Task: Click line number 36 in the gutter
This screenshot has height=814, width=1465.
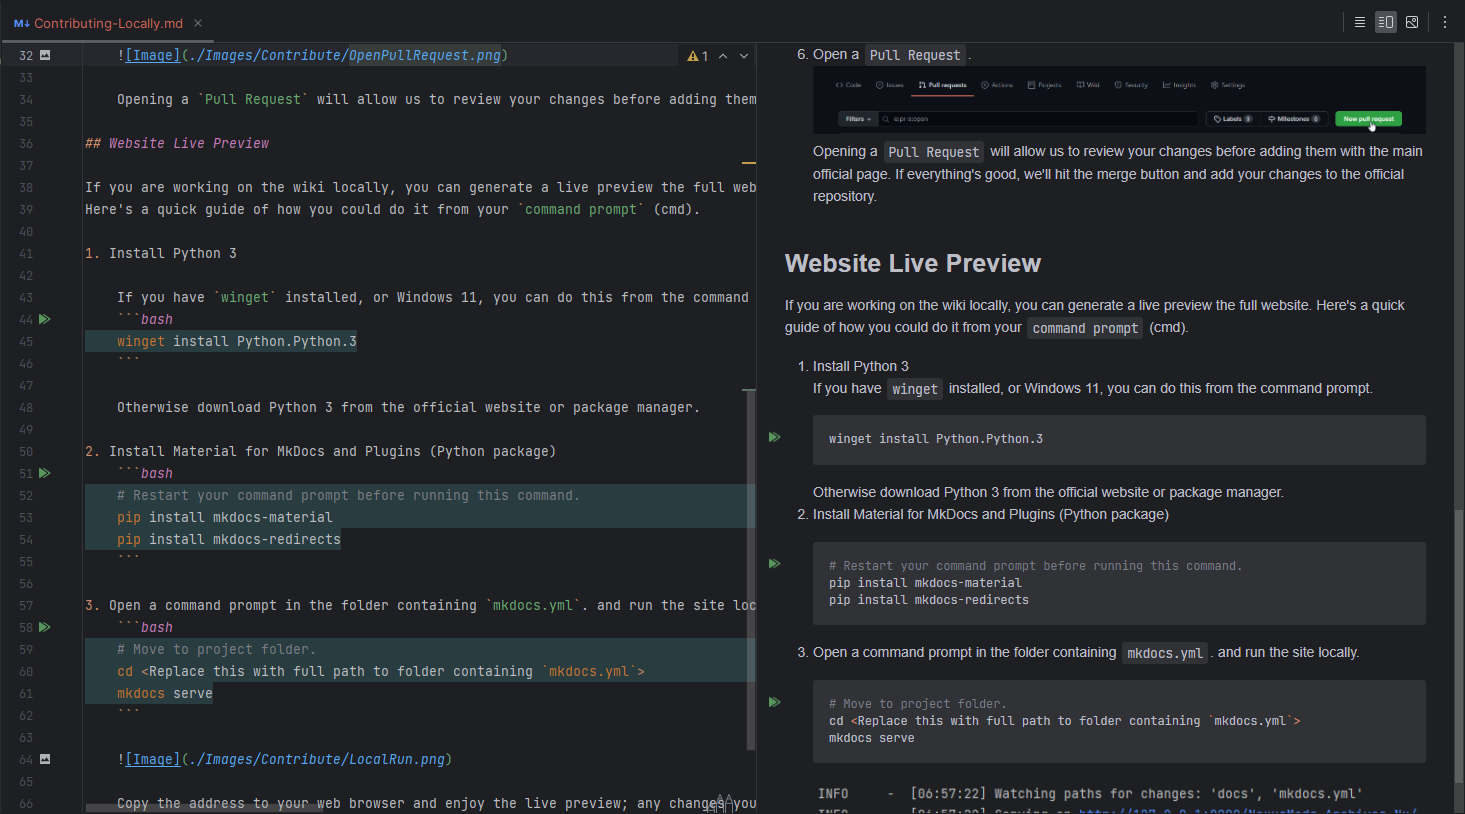Action: coord(26,143)
